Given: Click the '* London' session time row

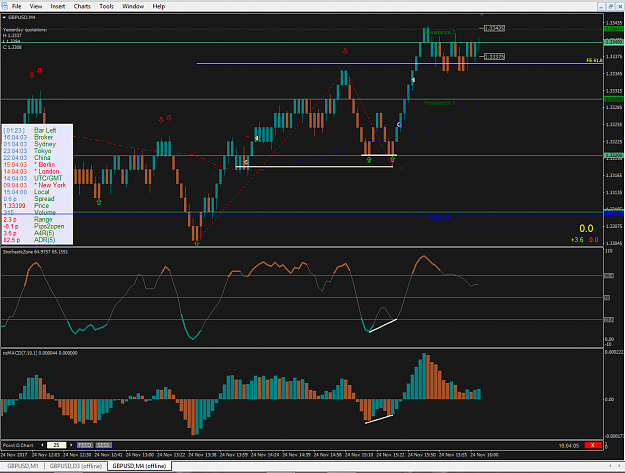Looking at the screenshot, I should 37,171.
